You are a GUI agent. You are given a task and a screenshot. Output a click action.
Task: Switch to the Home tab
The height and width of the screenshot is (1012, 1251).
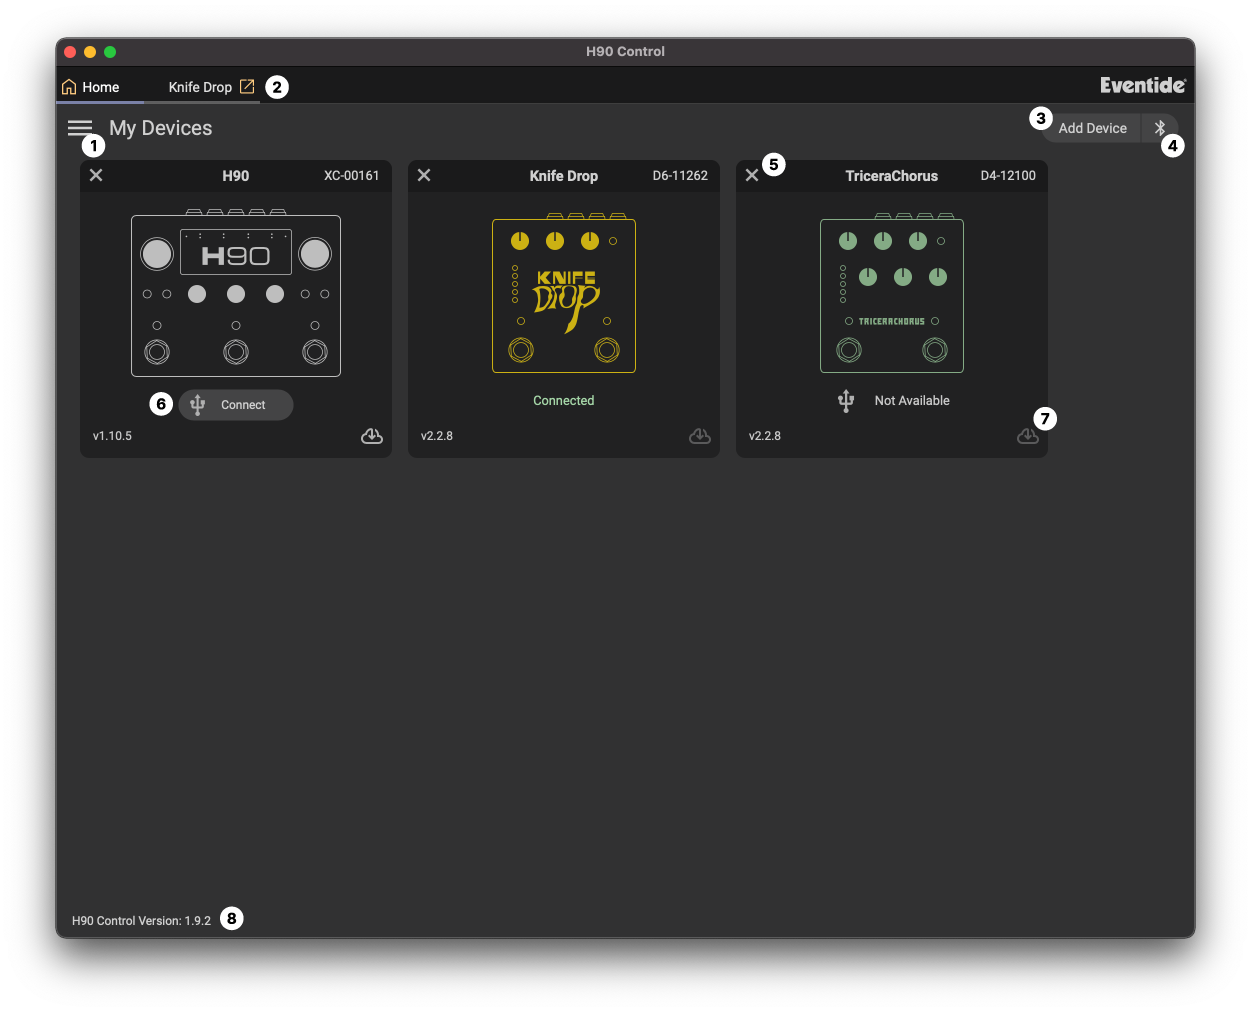click(91, 87)
